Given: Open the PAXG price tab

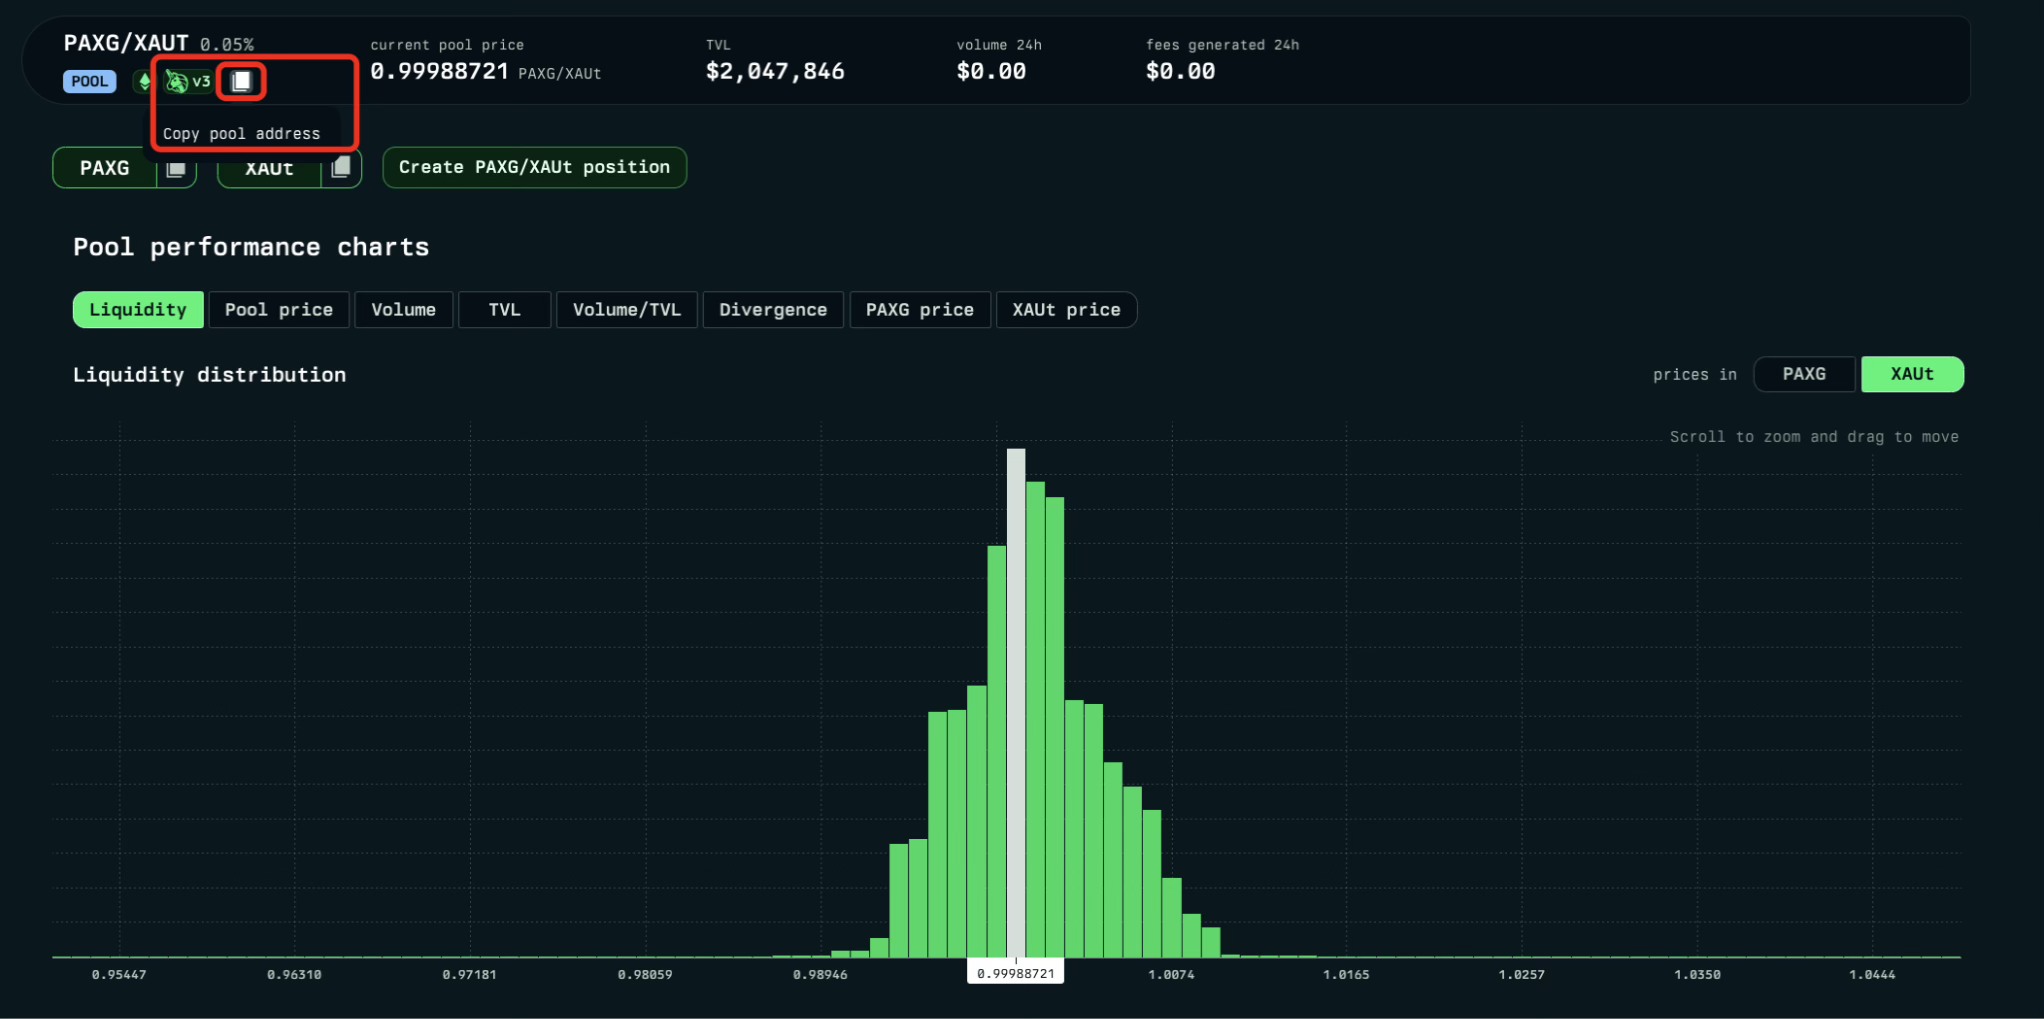Looking at the screenshot, I should [919, 310].
